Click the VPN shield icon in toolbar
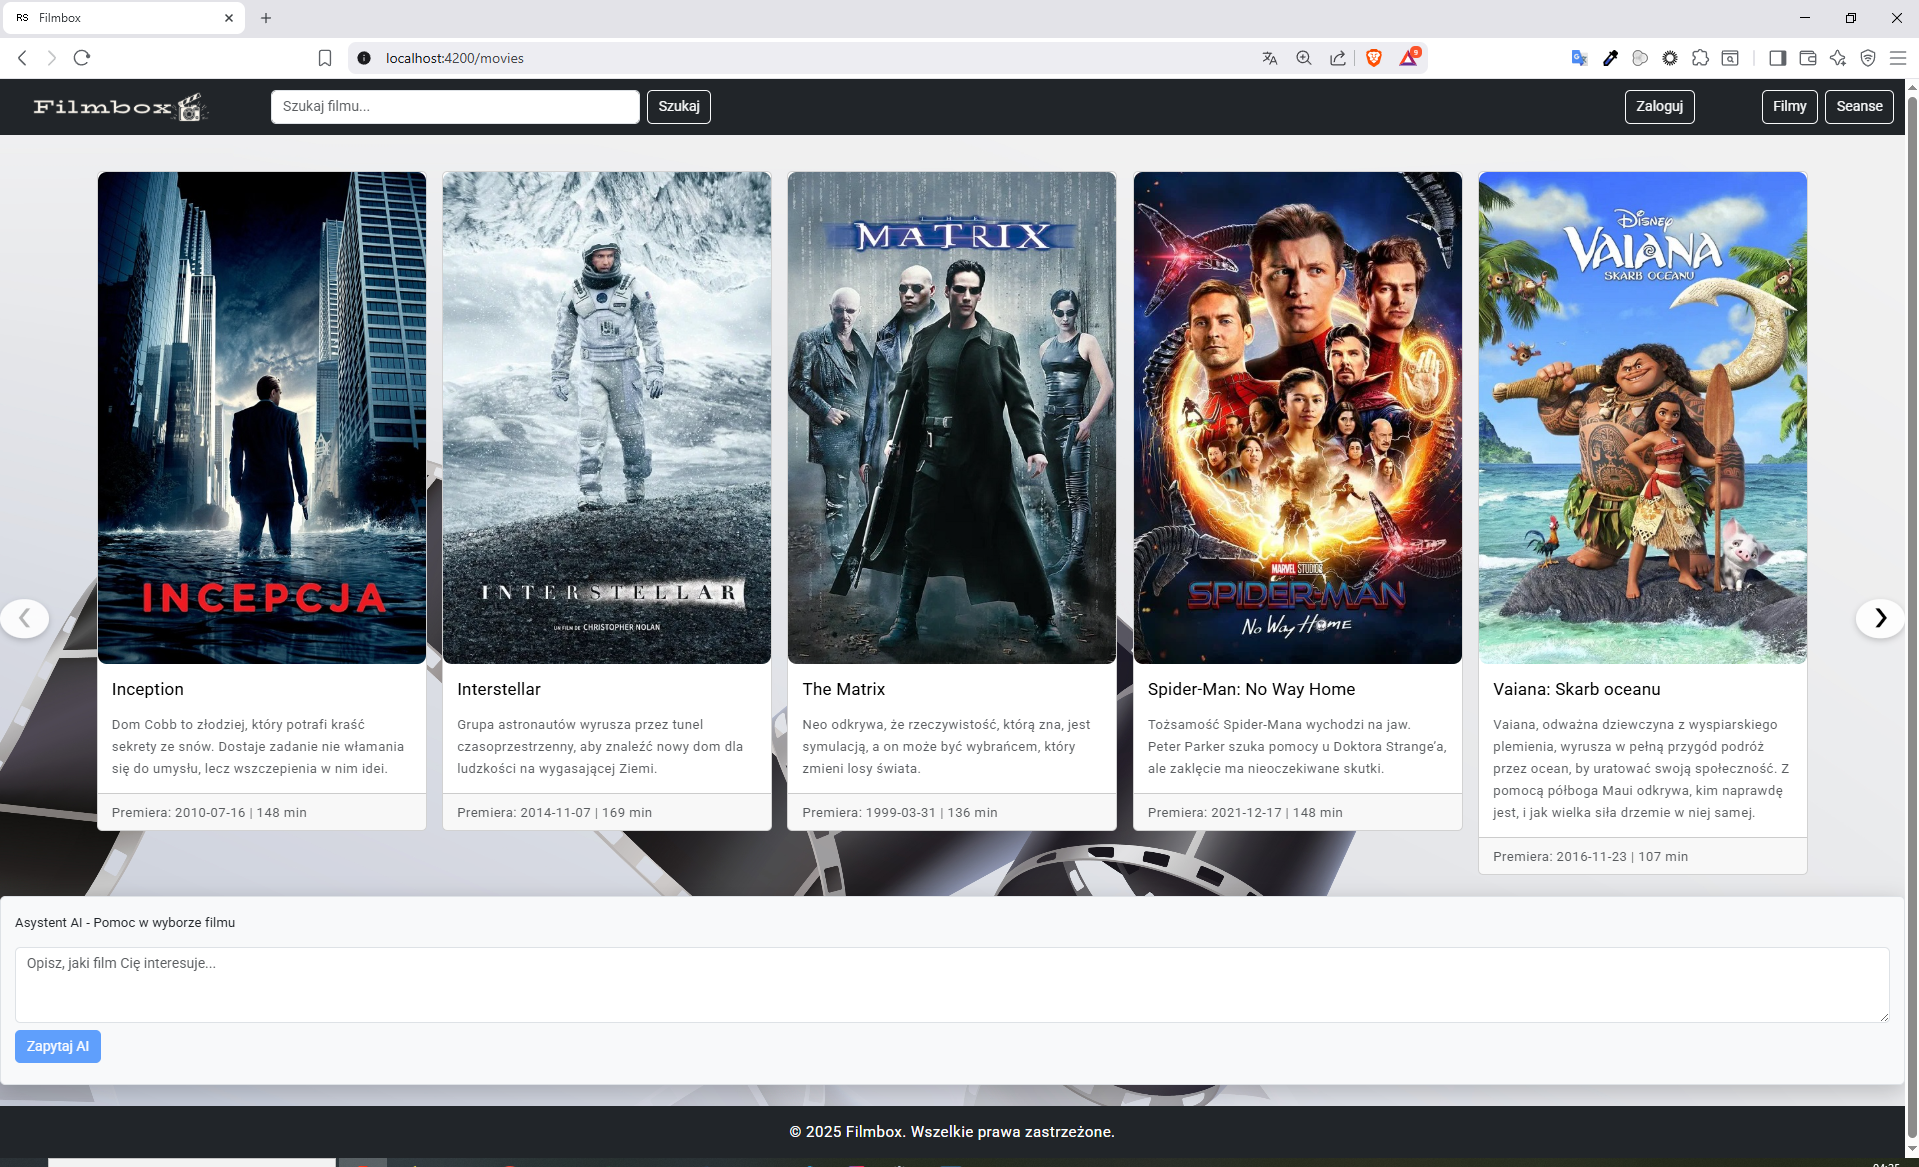This screenshot has width=1919, height=1167. click(1868, 58)
